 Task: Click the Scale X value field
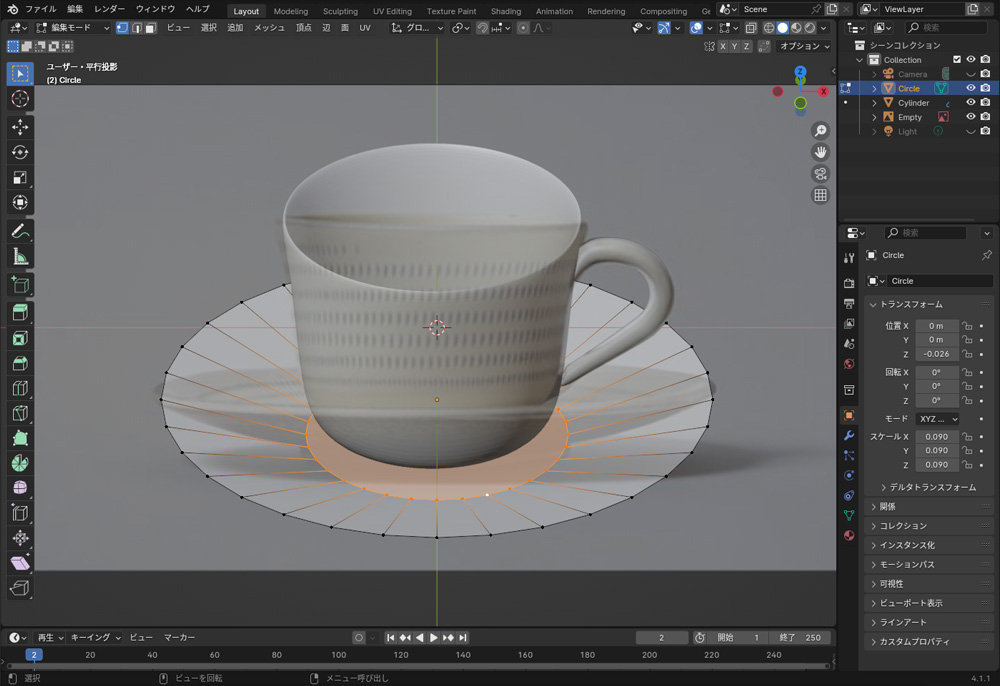point(937,437)
